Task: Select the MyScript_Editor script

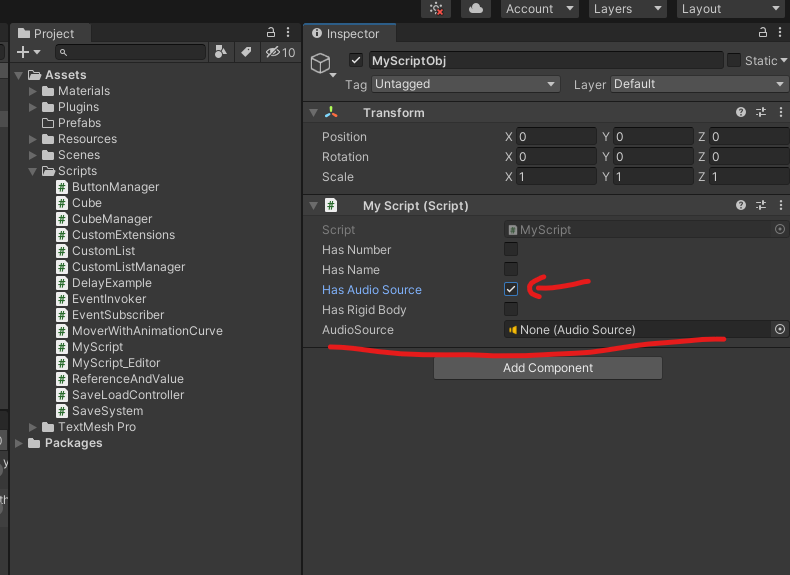Action: (116, 363)
